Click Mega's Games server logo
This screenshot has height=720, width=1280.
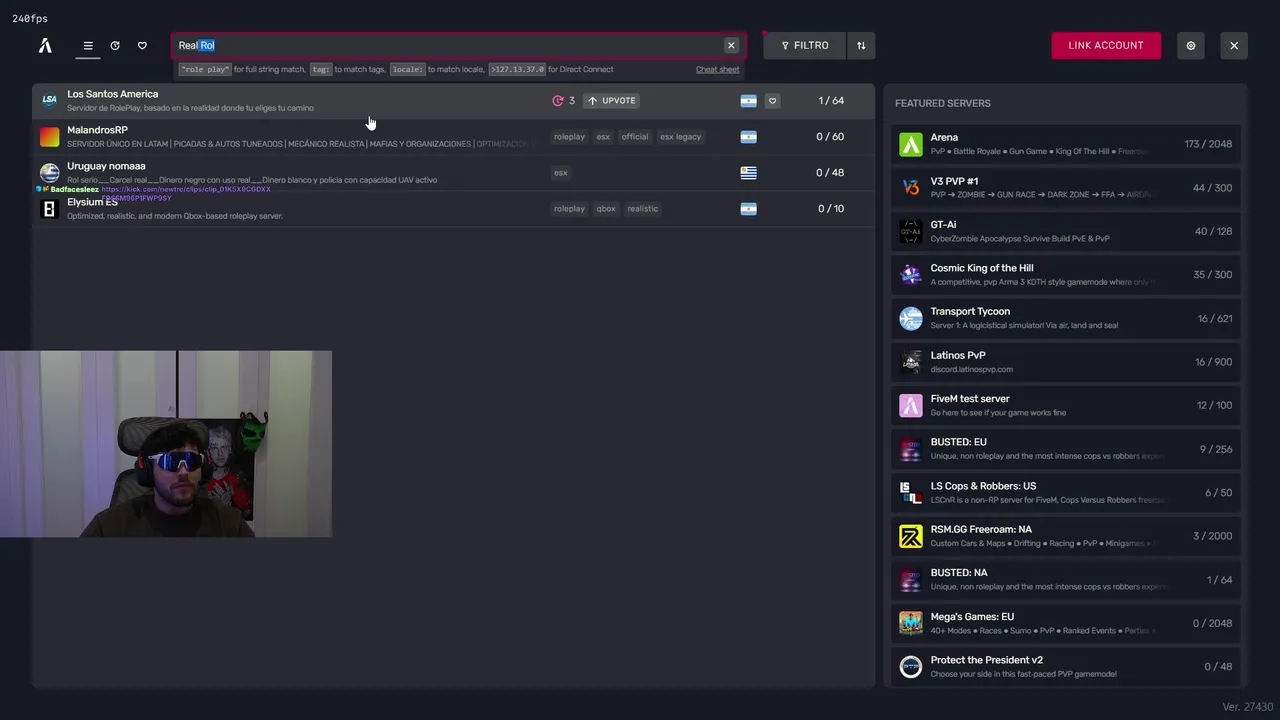(911, 623)
